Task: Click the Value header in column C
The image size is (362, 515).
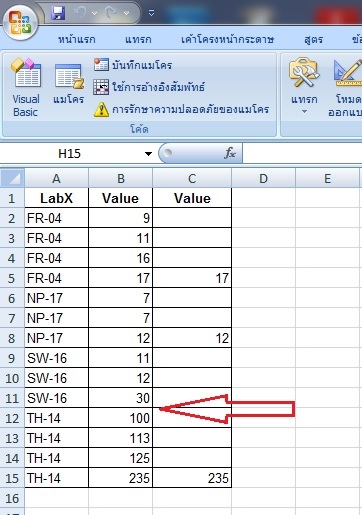Action: click(x=192, y=198)
